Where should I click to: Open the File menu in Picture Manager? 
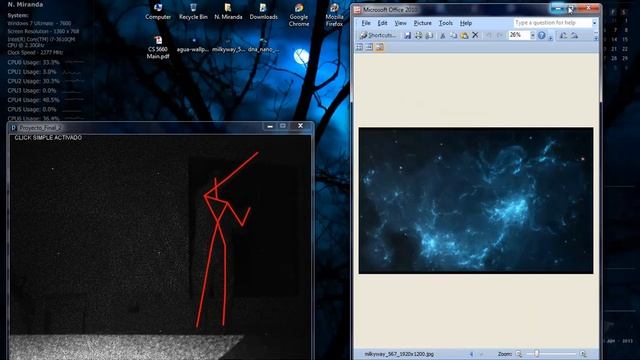click(366, 23)
